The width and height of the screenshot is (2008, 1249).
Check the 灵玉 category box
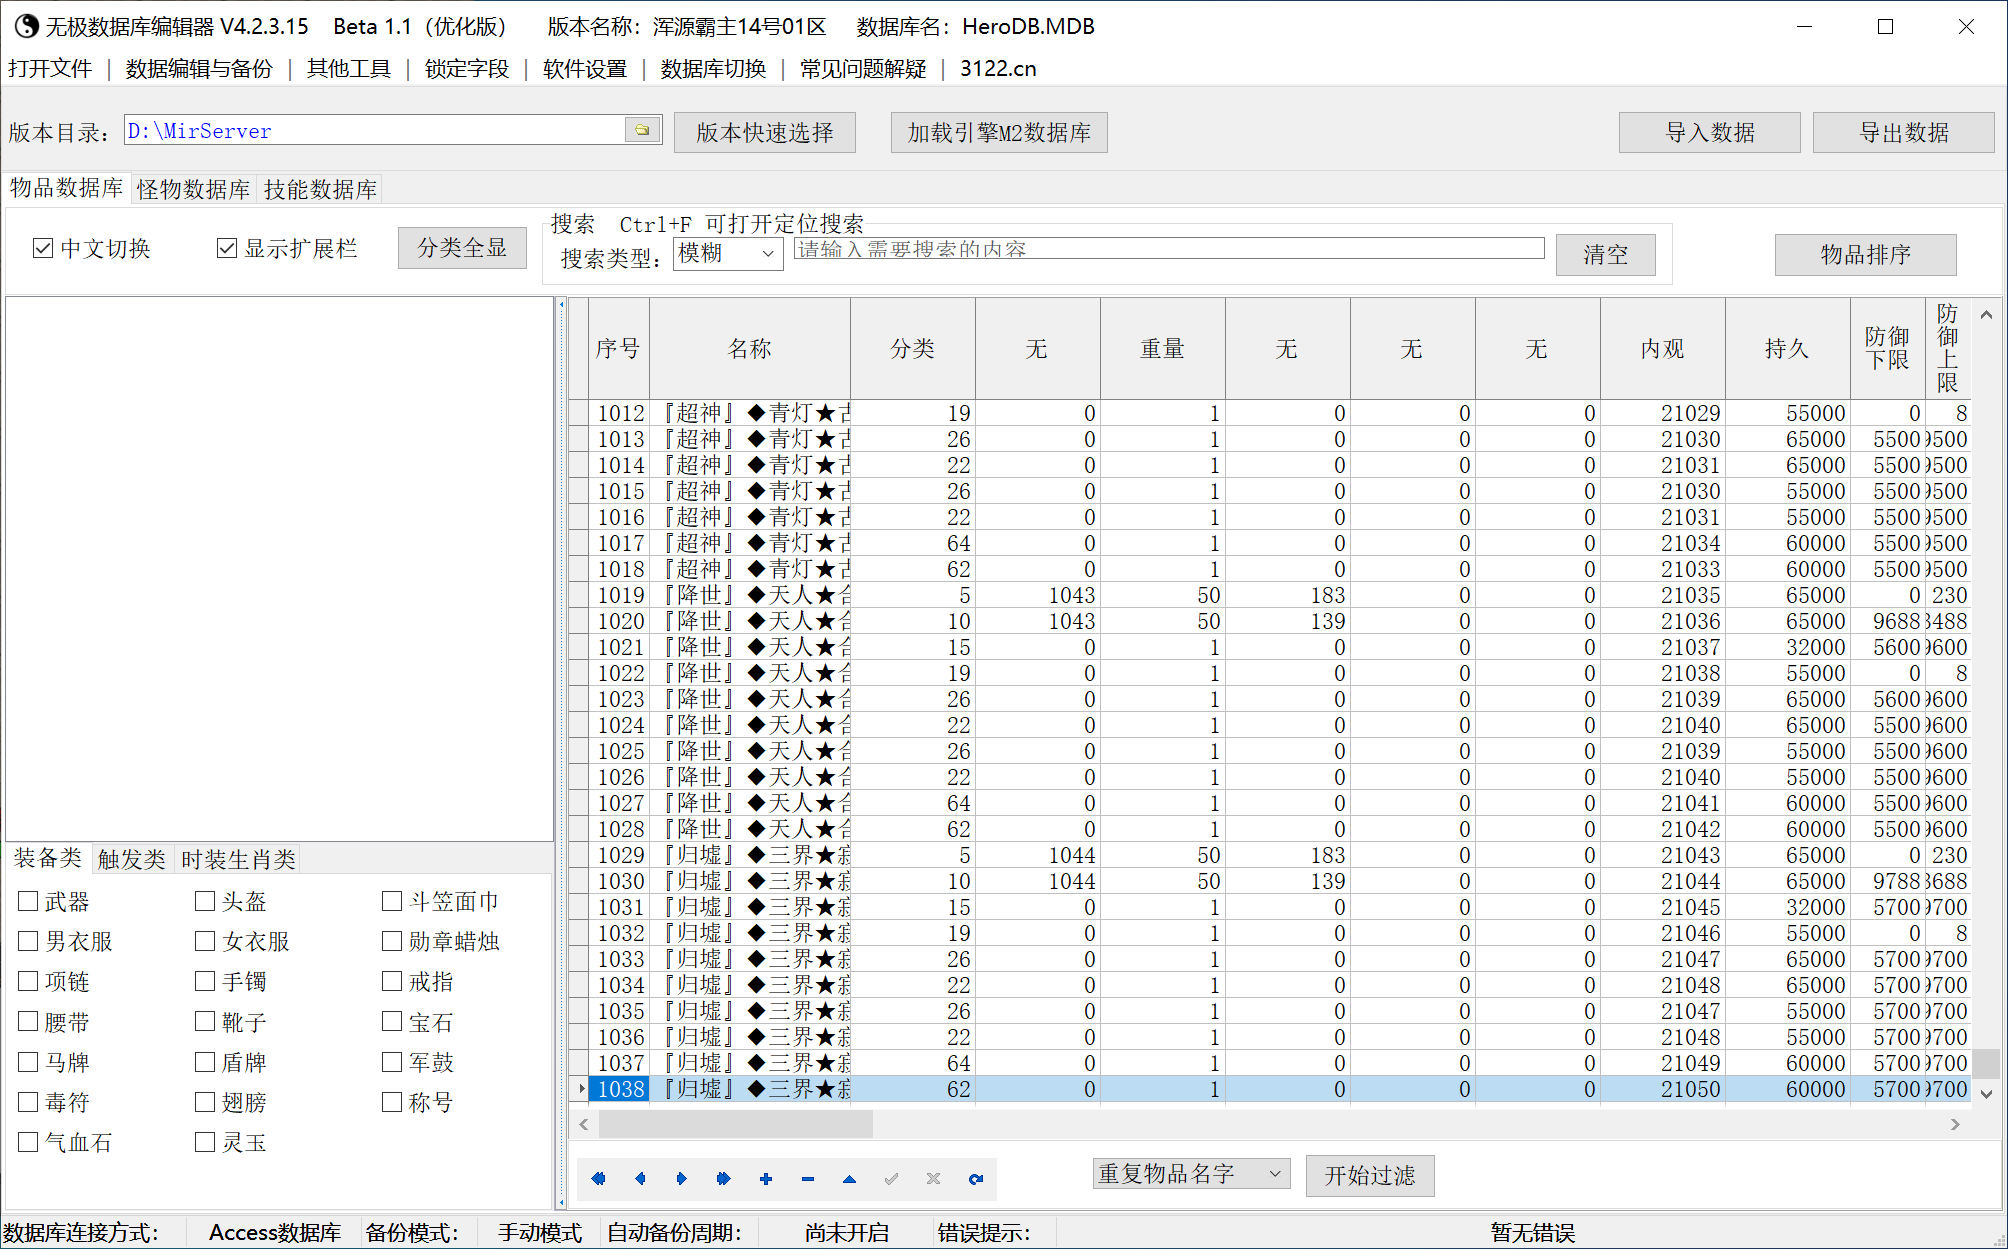coord(205,1142)
